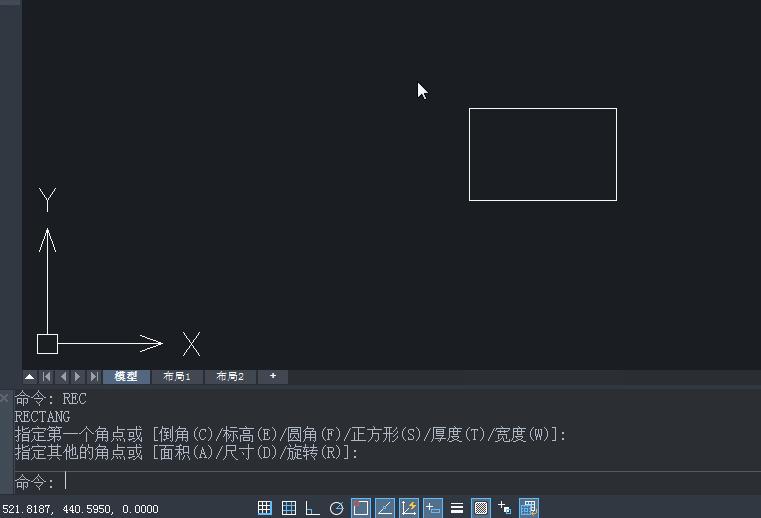Image resolution: width=761 pixels, height=518 pixels.
Task: Click the UCS Y axis label
Action: (48, 200)
